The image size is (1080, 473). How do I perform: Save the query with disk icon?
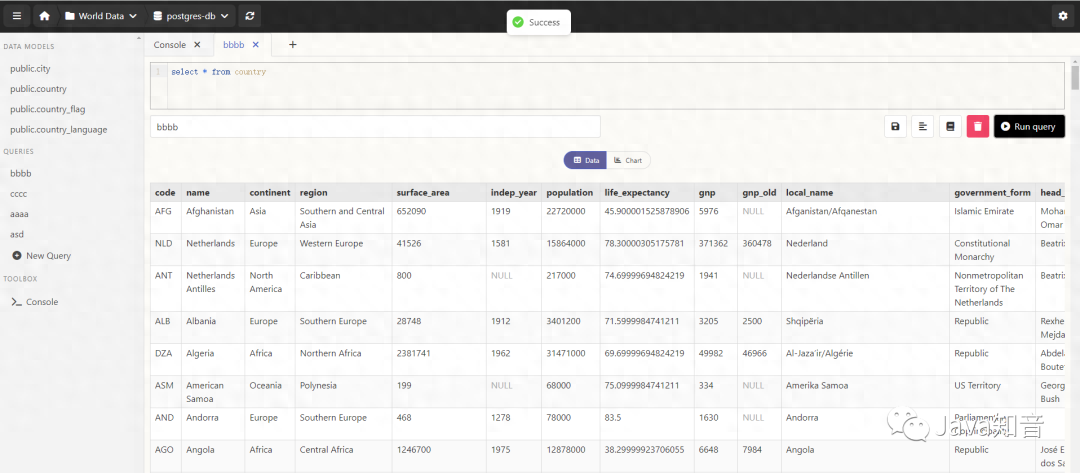tap(895, 127)
